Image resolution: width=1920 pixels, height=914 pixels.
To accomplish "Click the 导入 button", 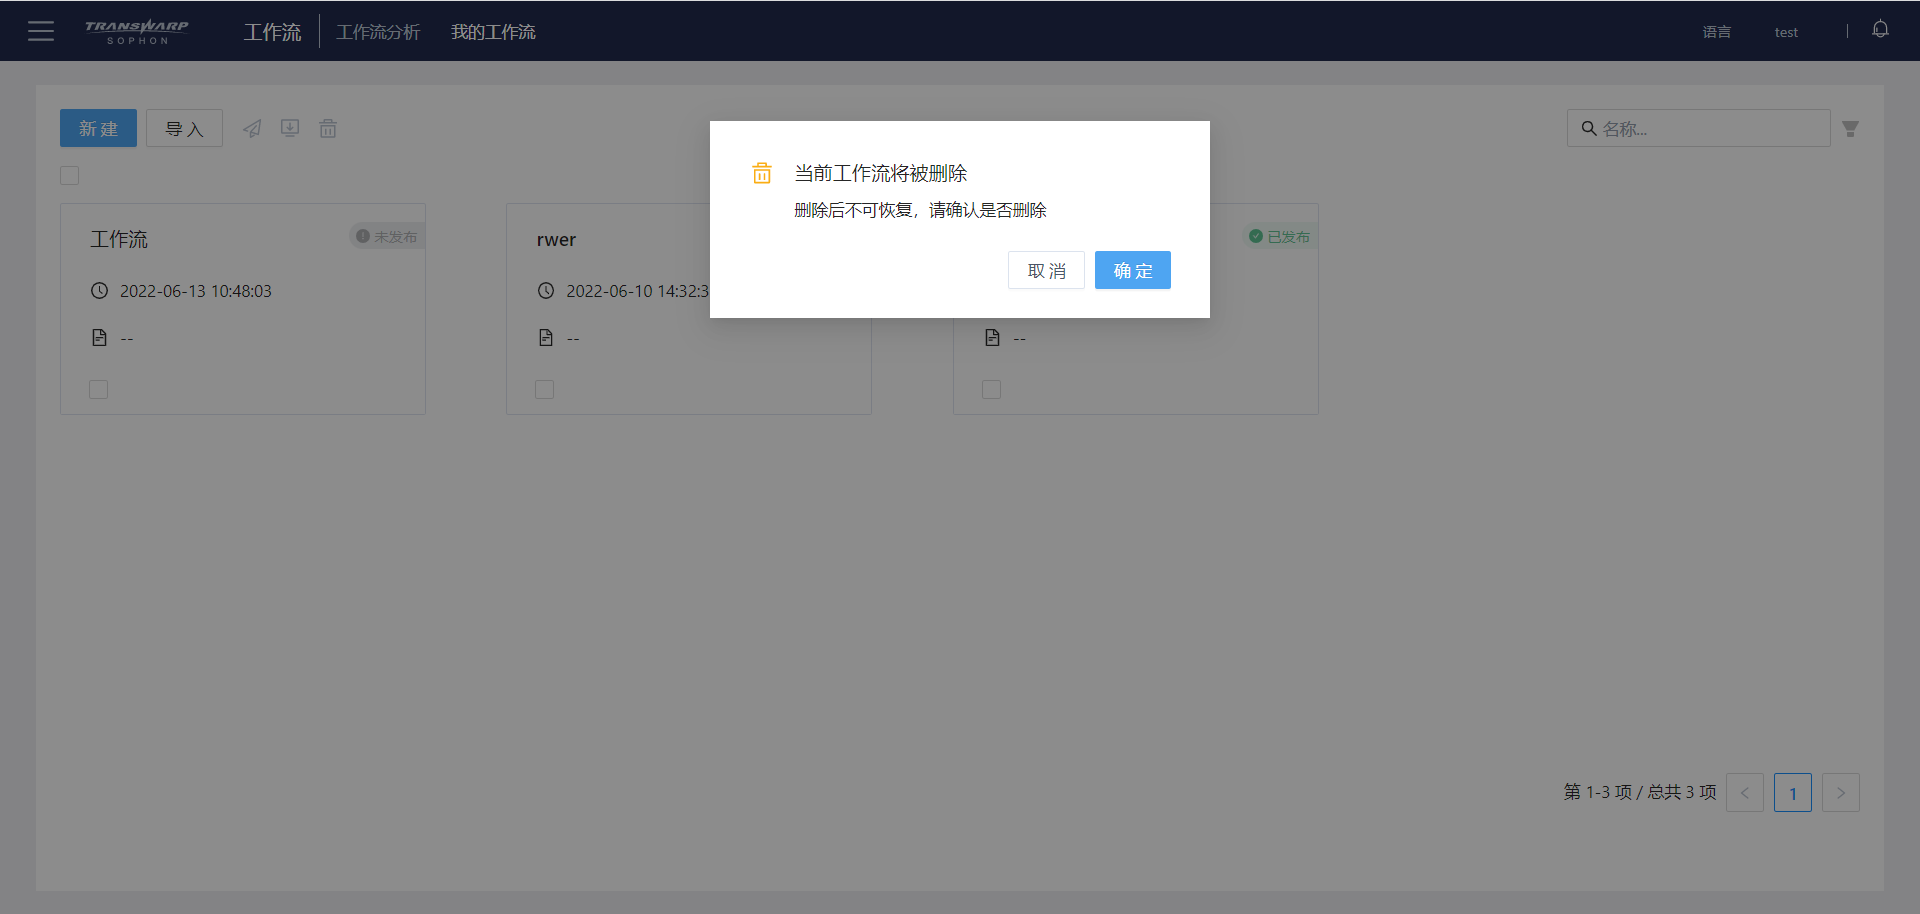I will point(184,128).
